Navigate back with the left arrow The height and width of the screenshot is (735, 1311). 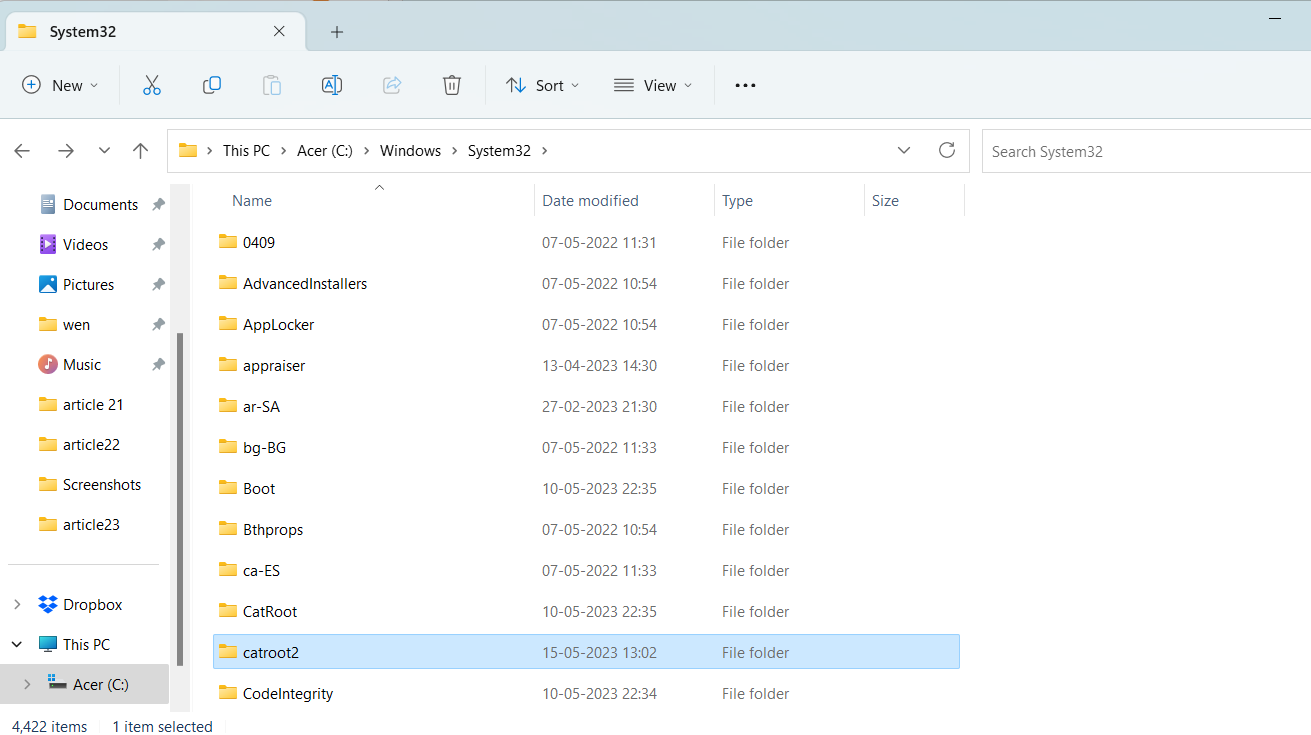click(x=22, y=151)
